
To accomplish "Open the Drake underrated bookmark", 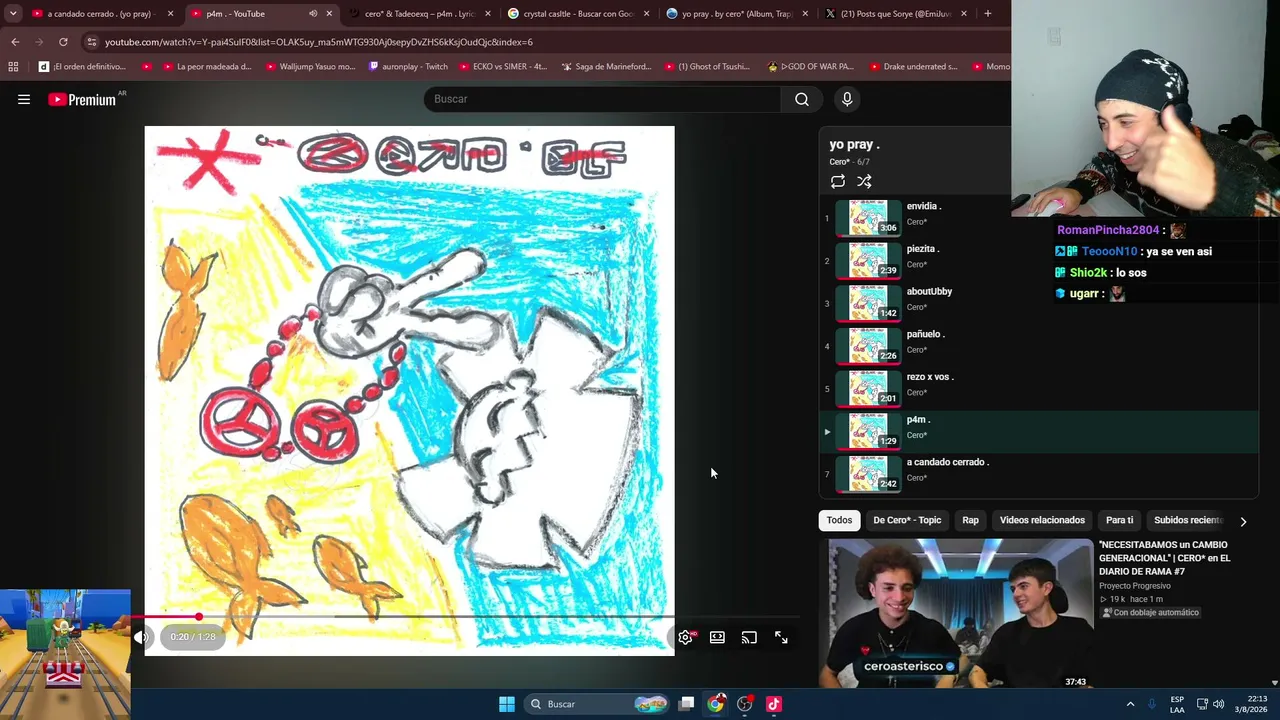I will [913, 67].
